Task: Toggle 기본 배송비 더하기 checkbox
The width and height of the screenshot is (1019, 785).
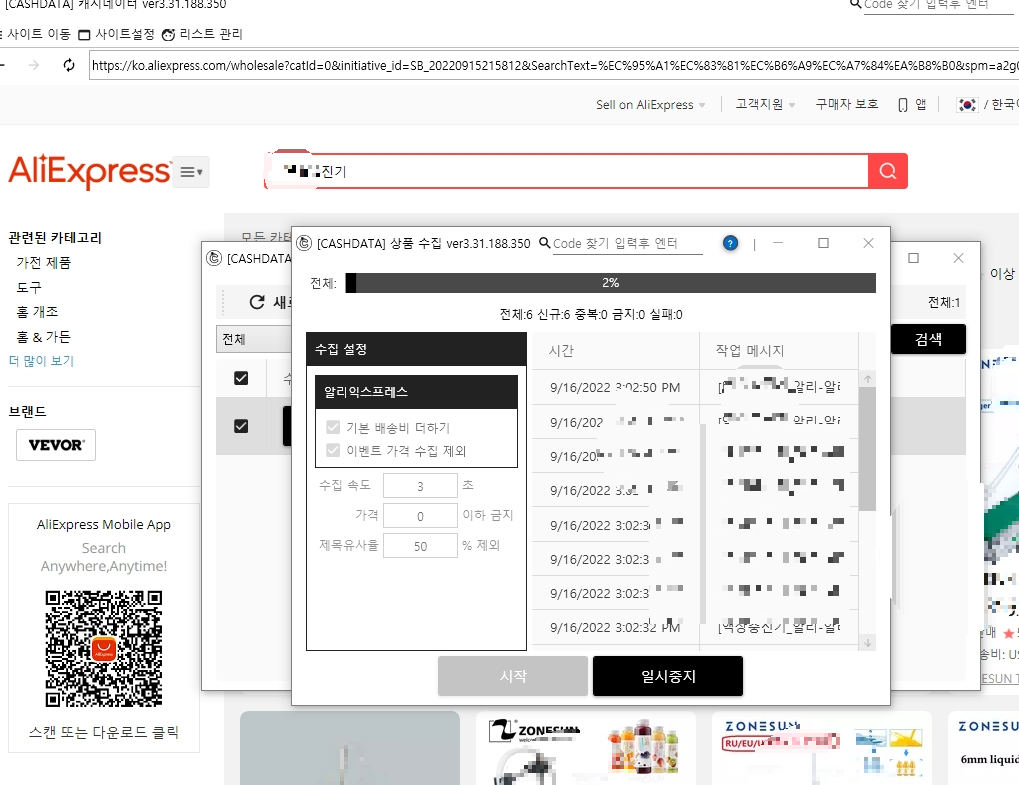Action: coord(333,427)
